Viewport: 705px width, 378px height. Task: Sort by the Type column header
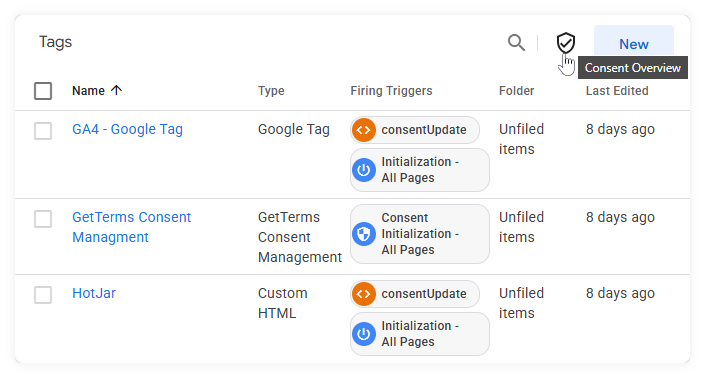pyautogui.click(x=271, y=91)
